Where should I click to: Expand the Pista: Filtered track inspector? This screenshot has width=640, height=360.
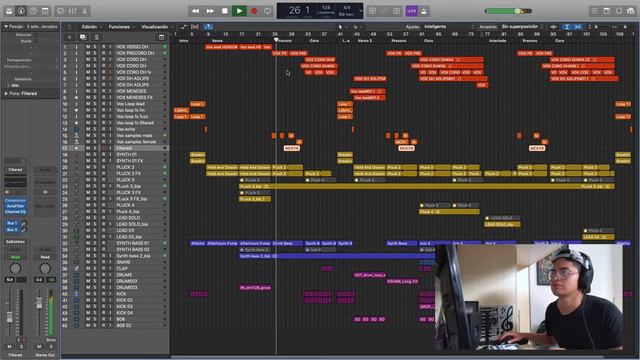(x=6, y=93)
